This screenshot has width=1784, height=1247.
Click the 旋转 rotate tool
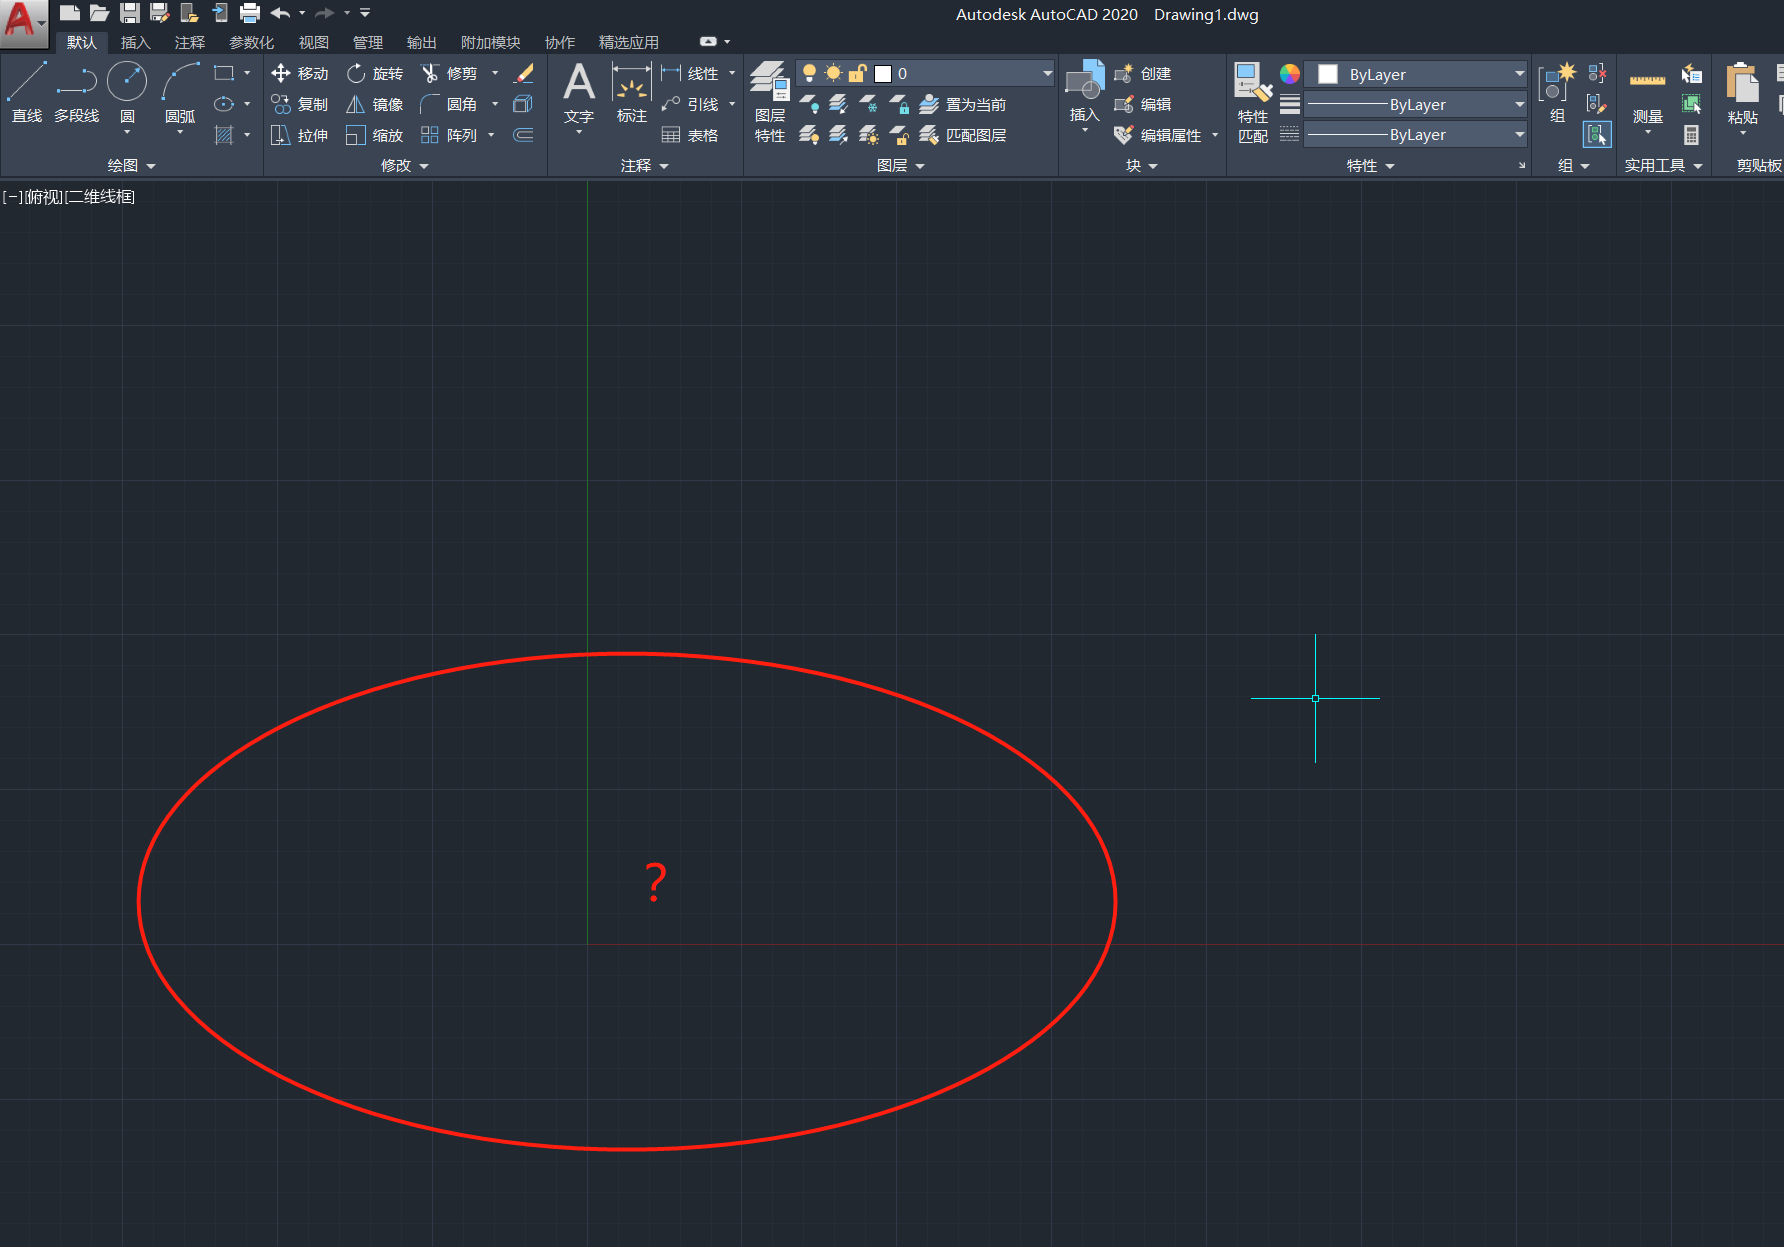(x=375, y=73)
